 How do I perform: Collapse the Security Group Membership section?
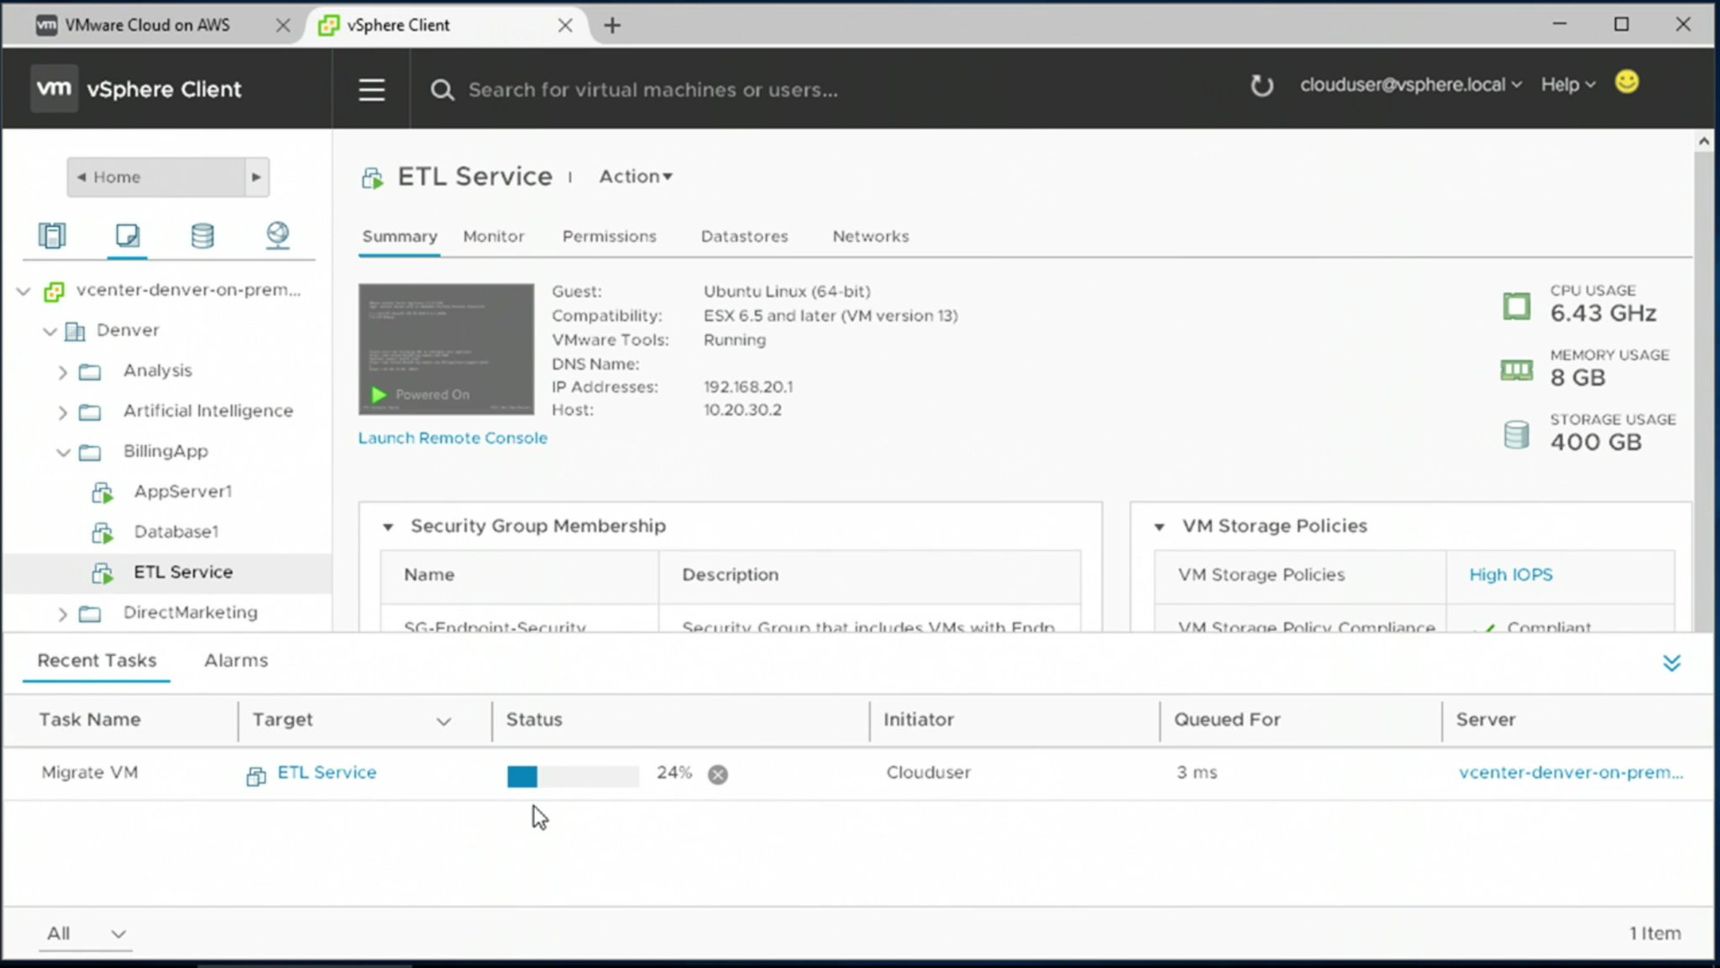click(x=388, y=527)
